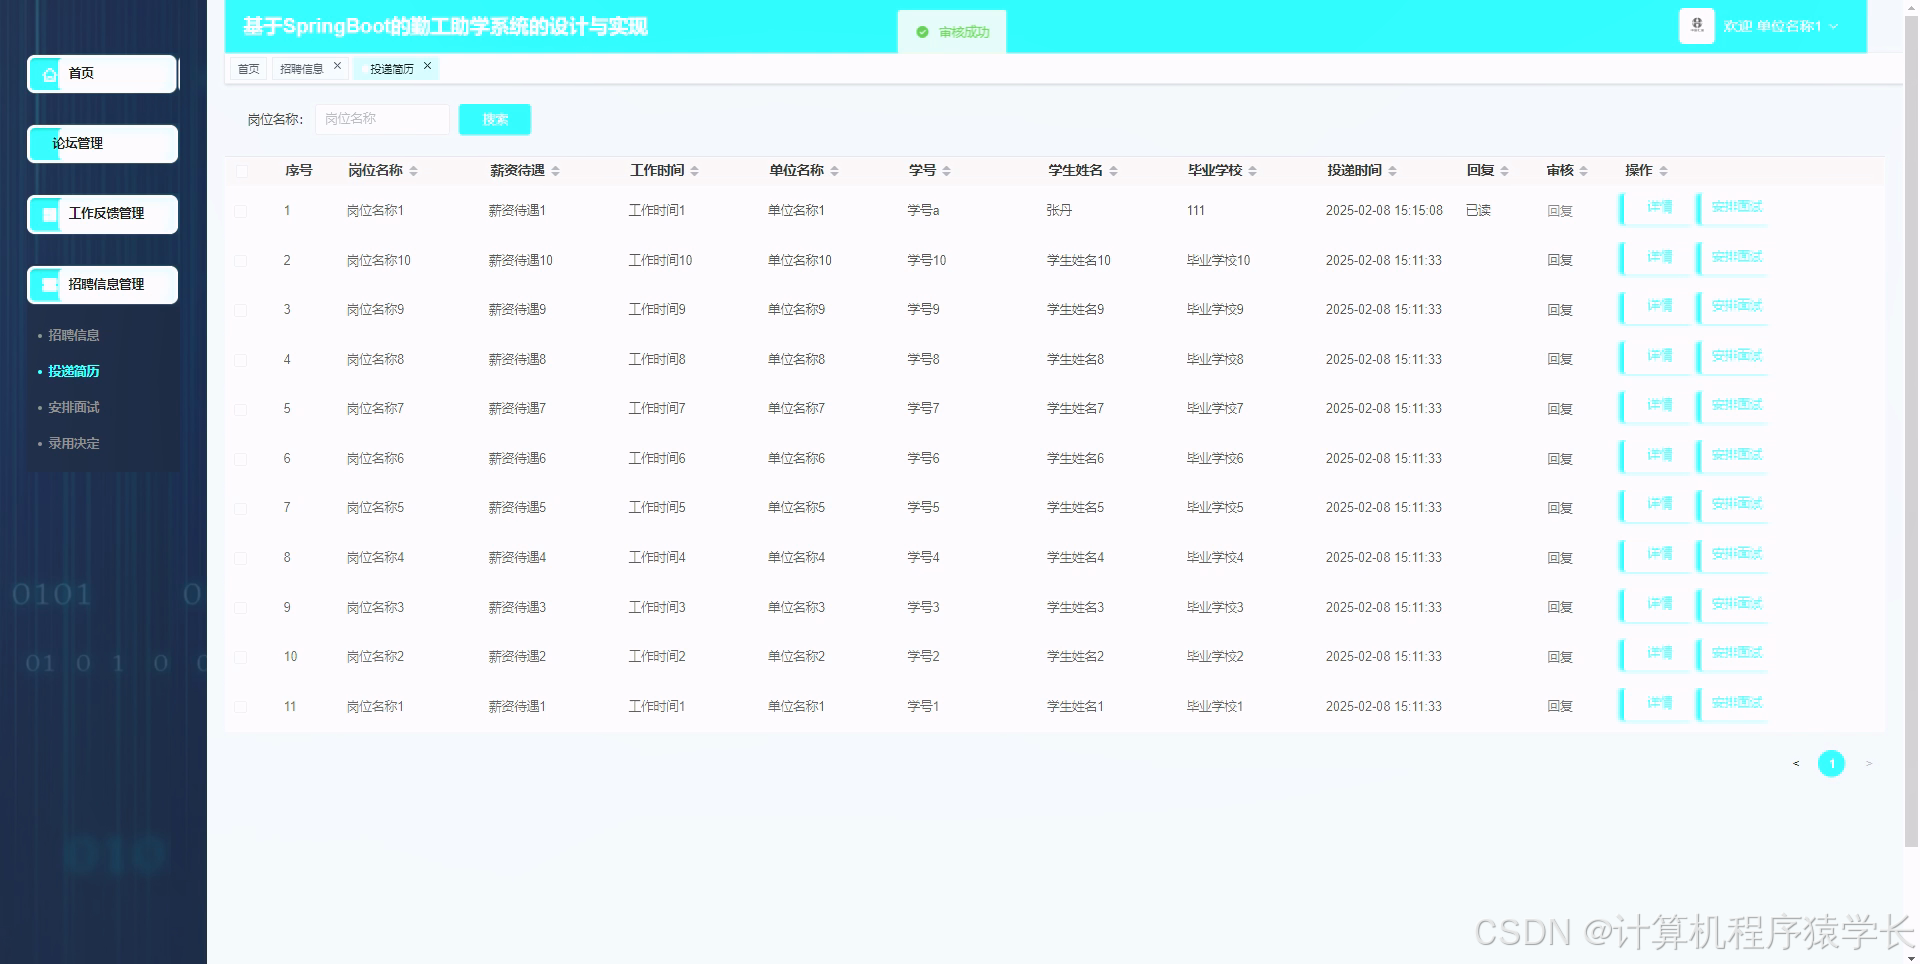Collapse the 招聘信息管理 sidebar menu
1920x964 pixels.
click(x=103, y=285)
